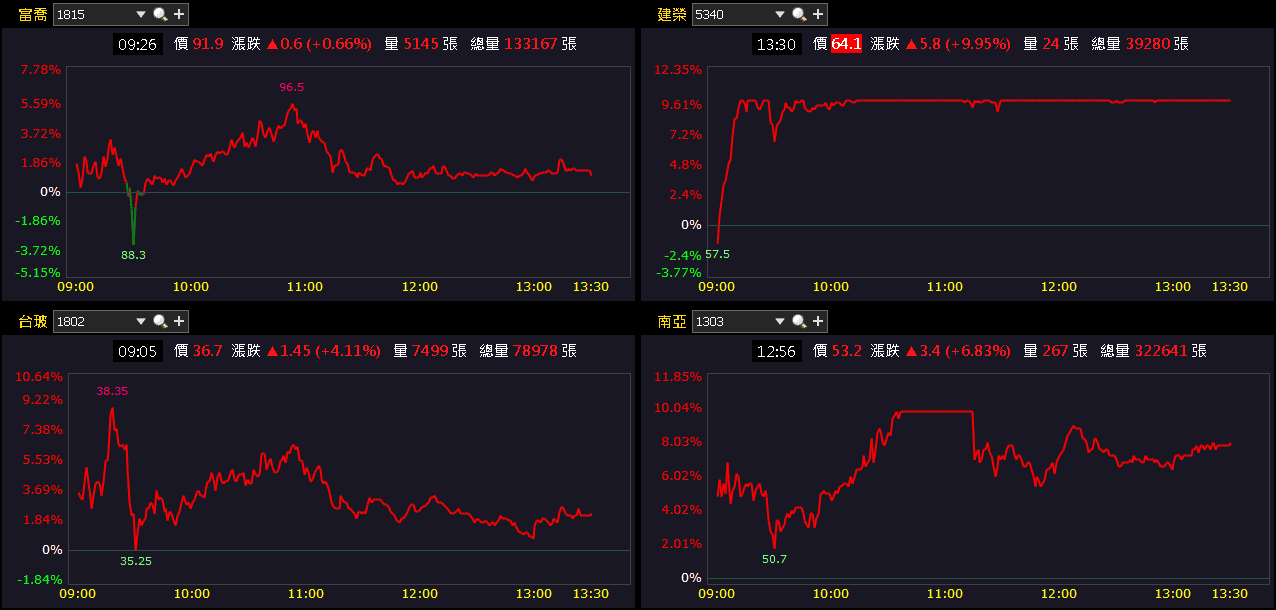Open the code 1303 dropdown in 南亞 panel
The height and width of the screenshot is (610, 1276).
click(x=780, y=321)
